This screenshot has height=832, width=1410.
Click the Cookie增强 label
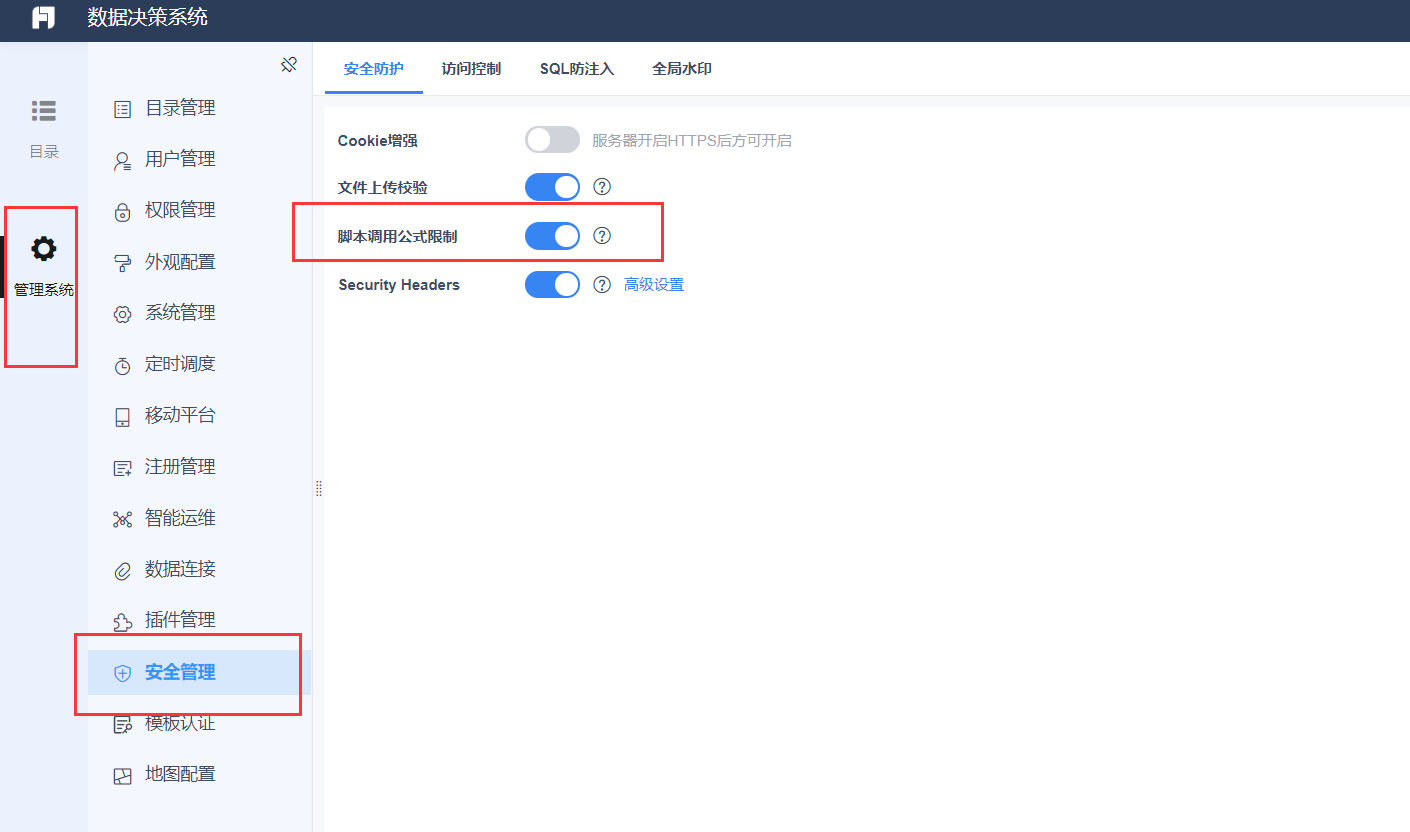[378, 141]
